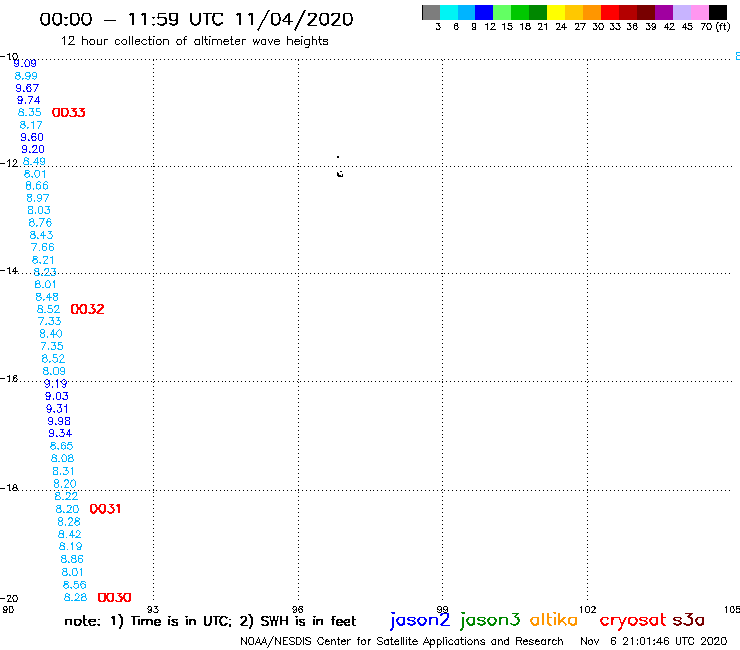Image resolution: width=740 pixels, height=650 pixels.
Task: Click the 9.09 wave height value
Action: tap(25, 64)
